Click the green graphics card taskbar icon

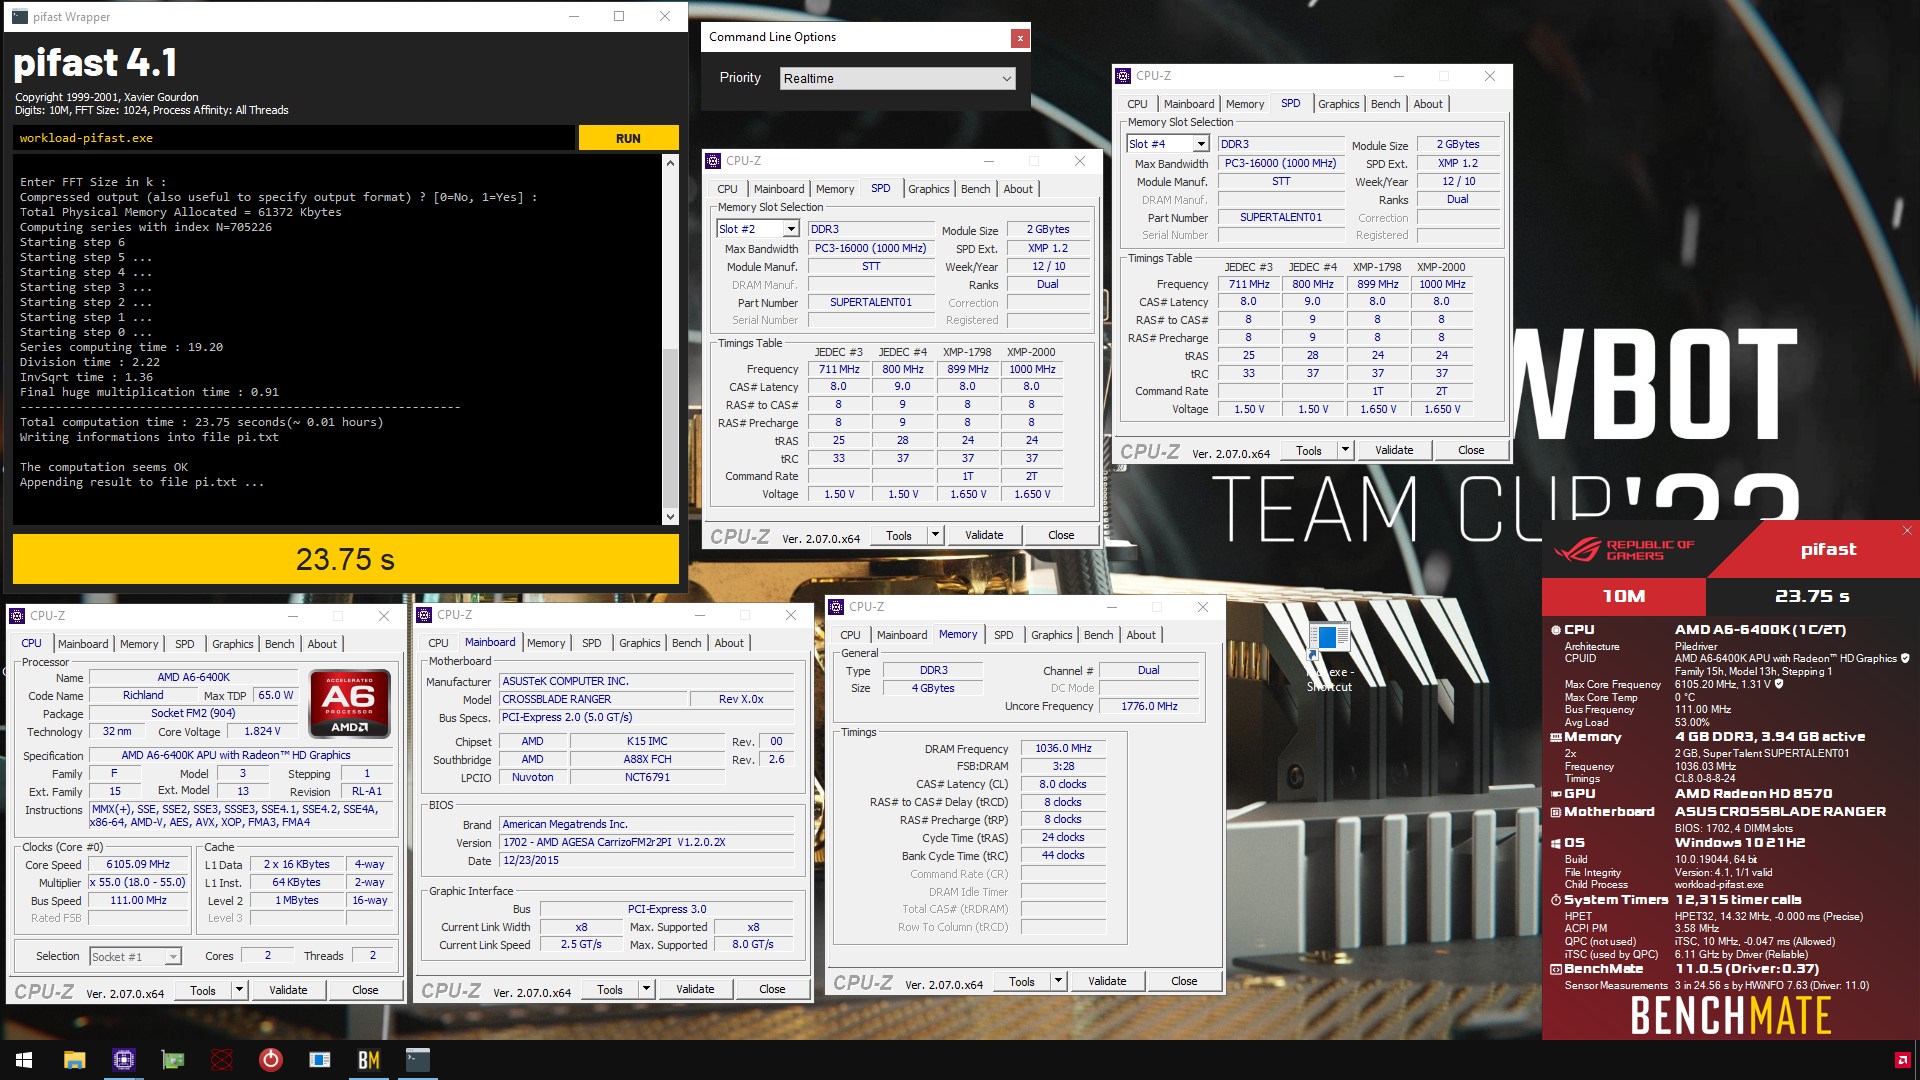pyautogui.click(x=173, y=1060)
